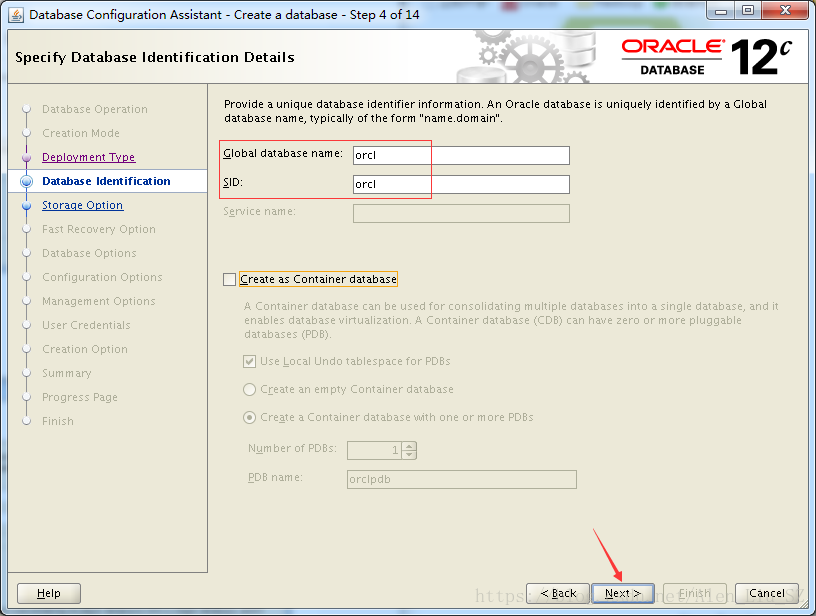The height and width of the screenshot is (616, 816).
Task: Click Fast Recovery Option step
Action: click(99, 229)
